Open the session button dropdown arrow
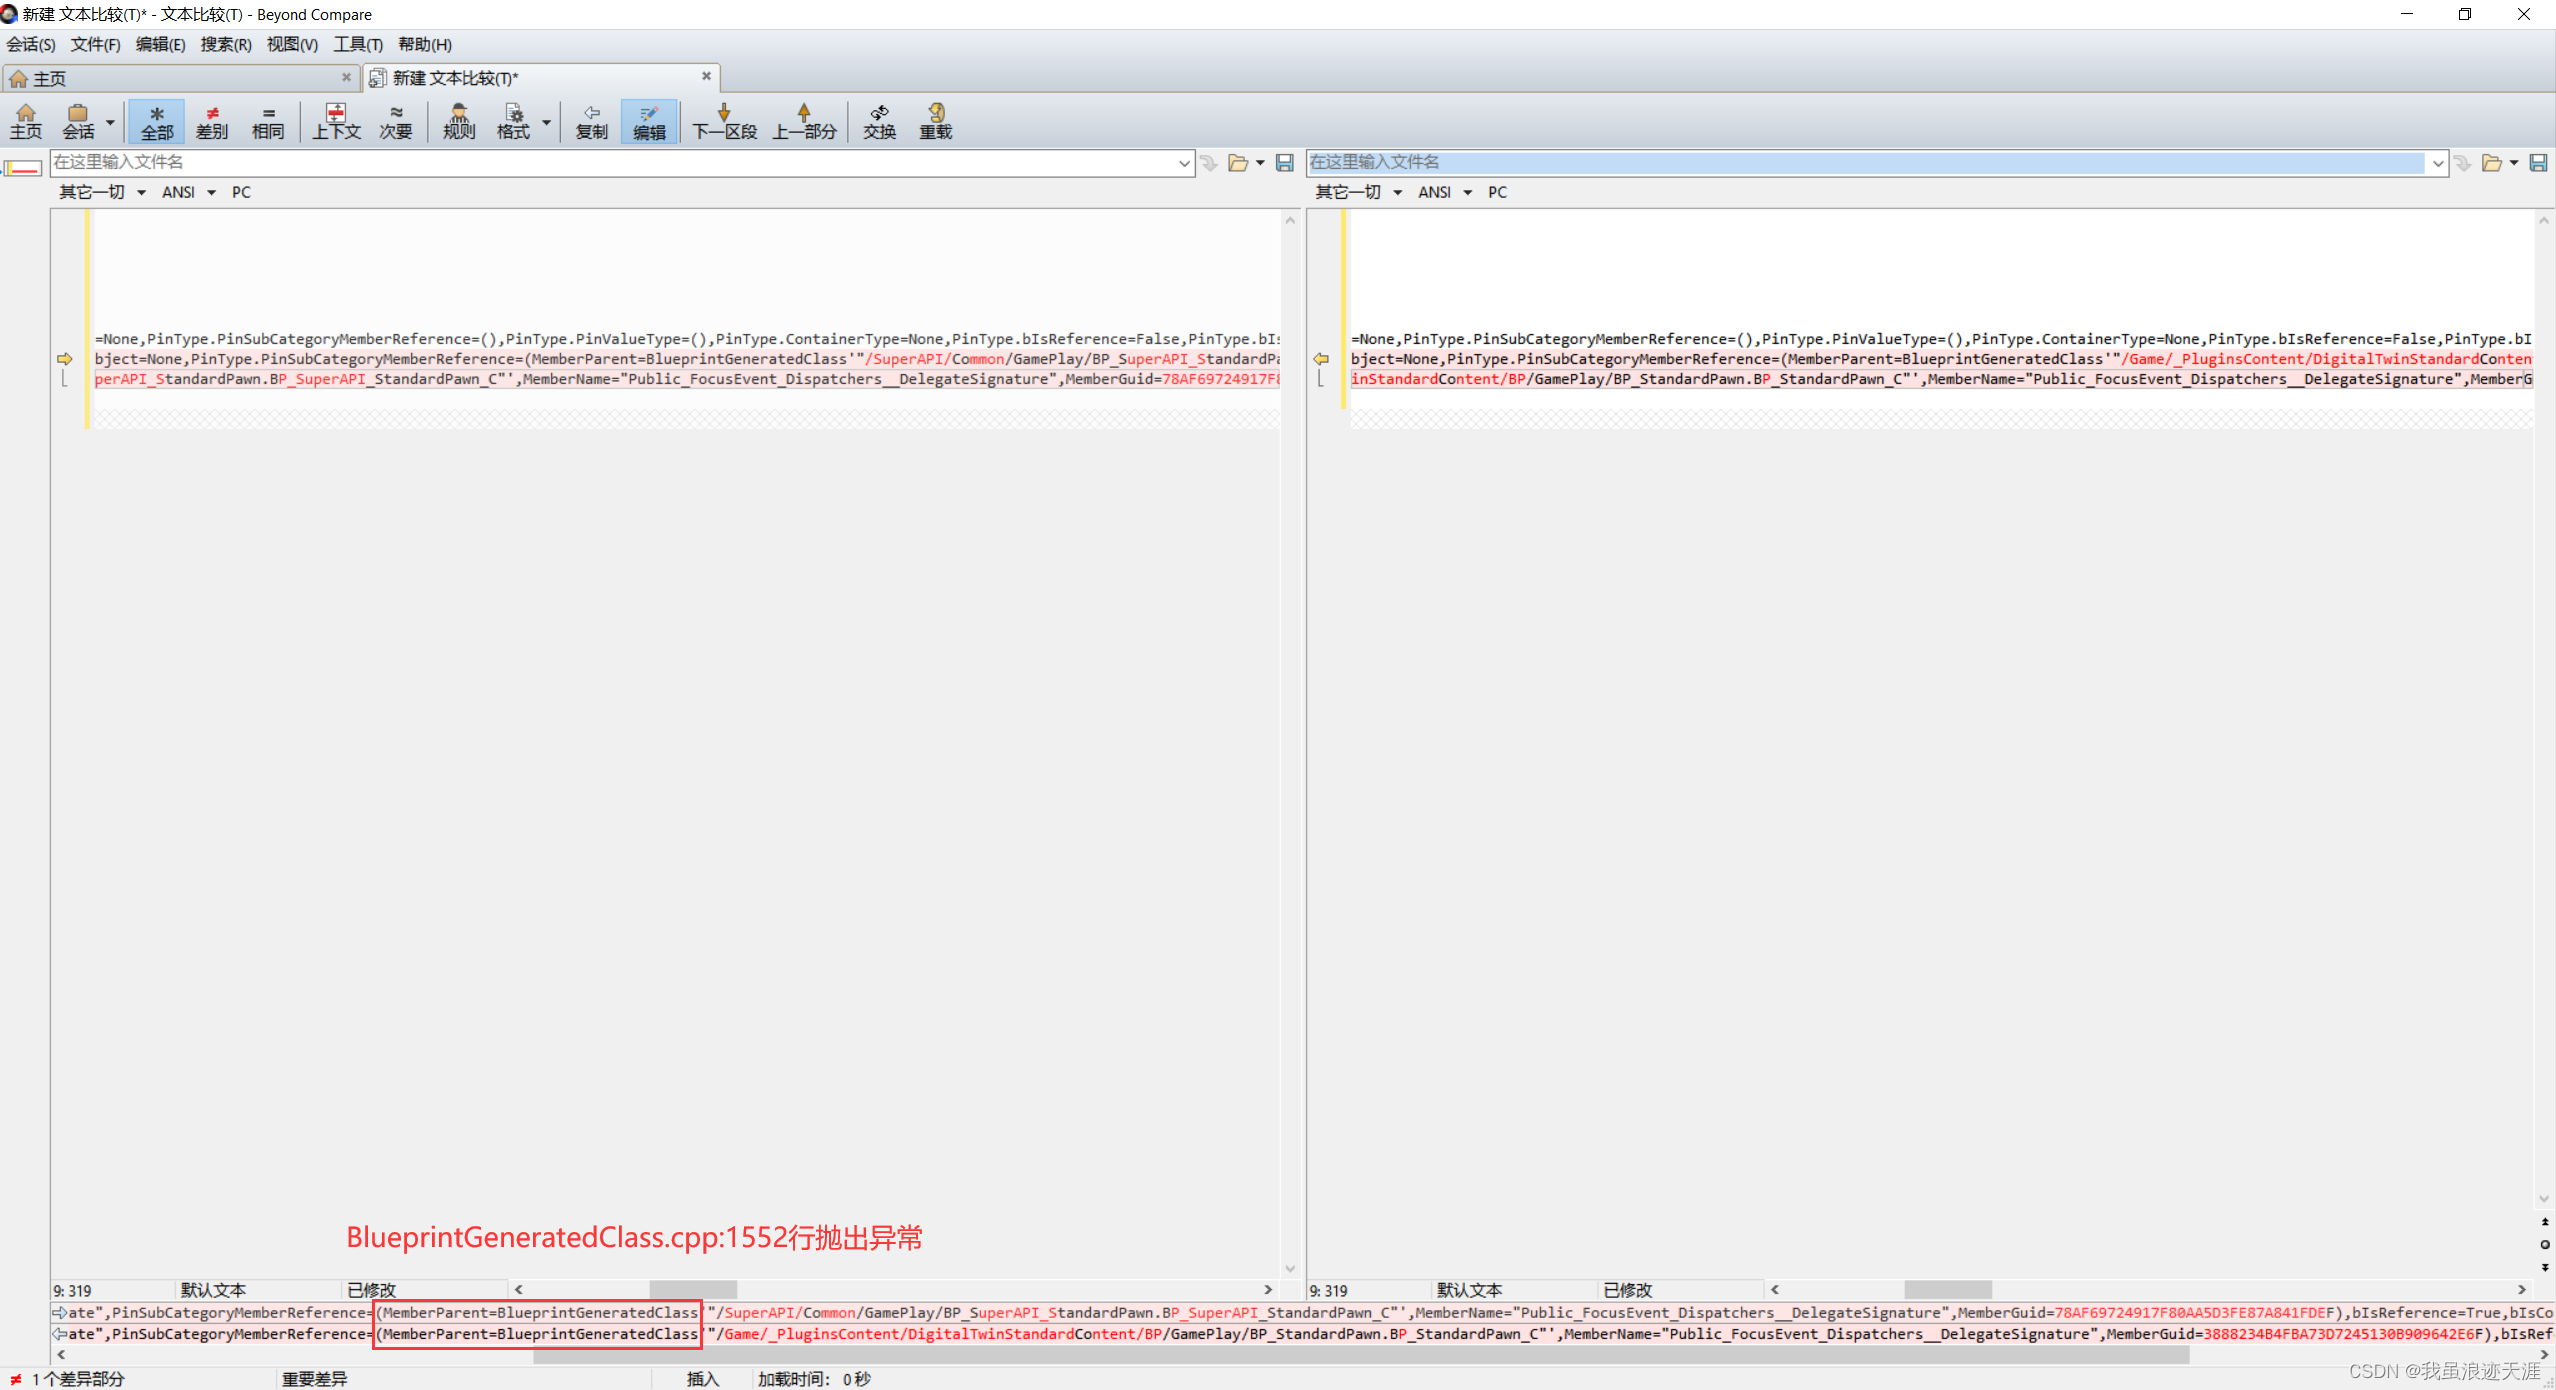2556x1390 pixels. (109, 120)
